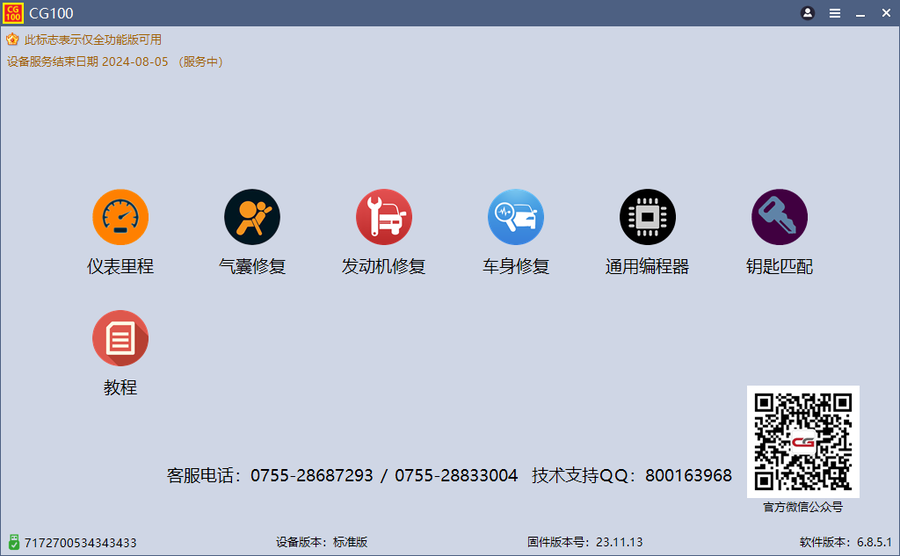
Task: Click the user account icon in title bar
Action: click(x=808, y=13)
